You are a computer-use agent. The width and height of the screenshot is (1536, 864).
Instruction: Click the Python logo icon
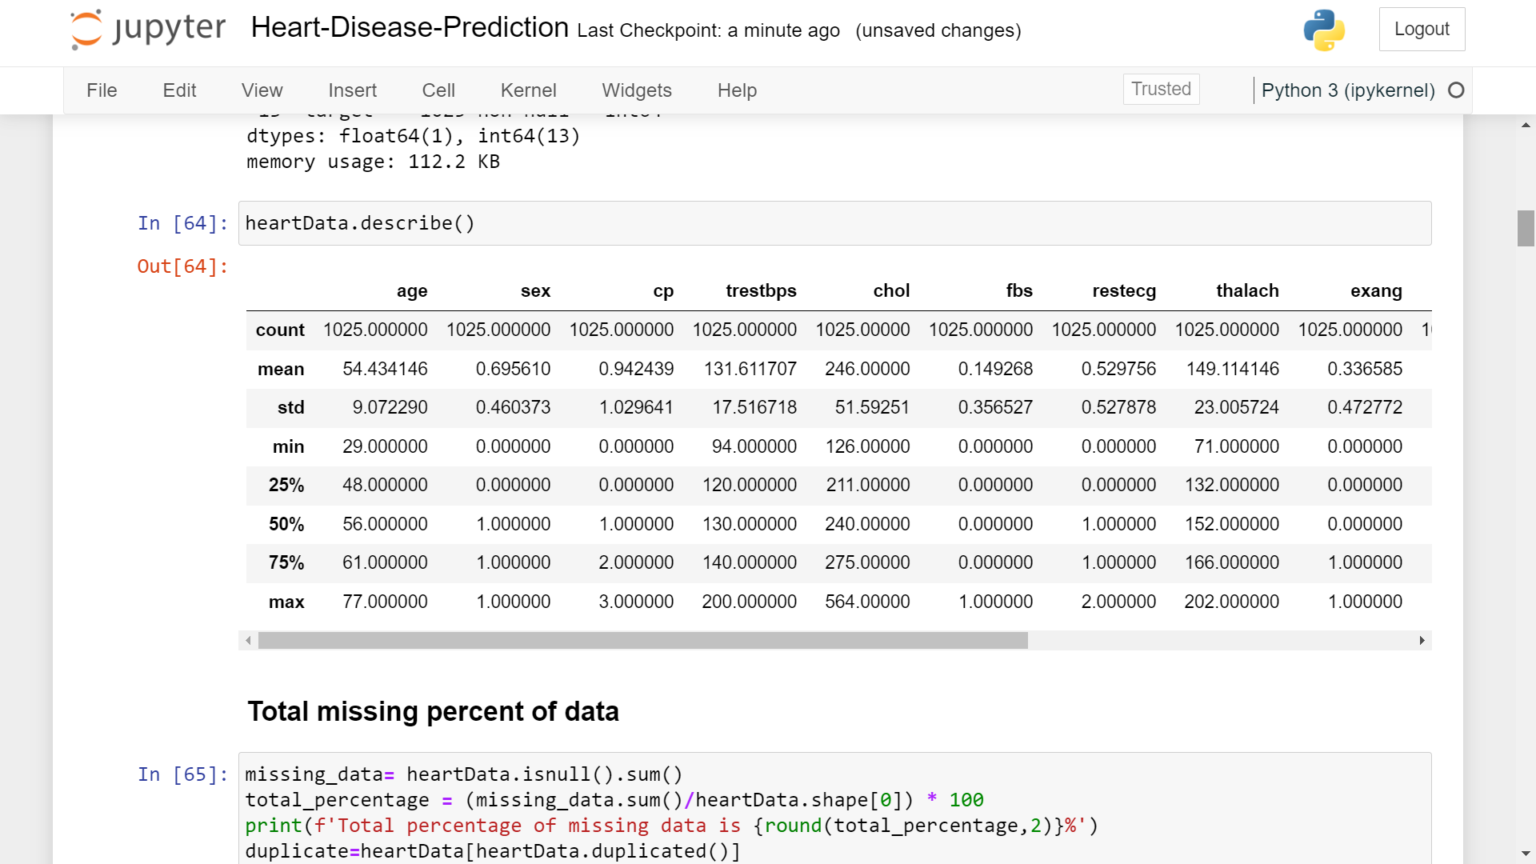tap(1324, 30)
